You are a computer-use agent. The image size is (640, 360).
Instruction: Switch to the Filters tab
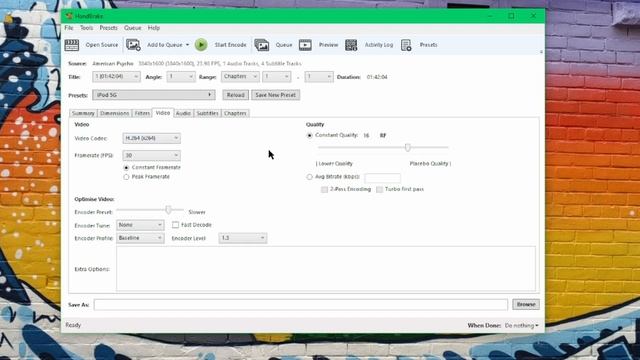pyautogui.click(x=142, y=113)
